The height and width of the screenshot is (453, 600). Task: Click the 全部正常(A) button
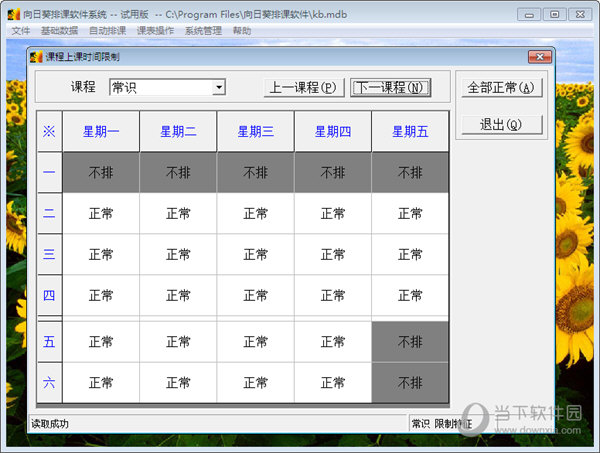coord(501,88)
